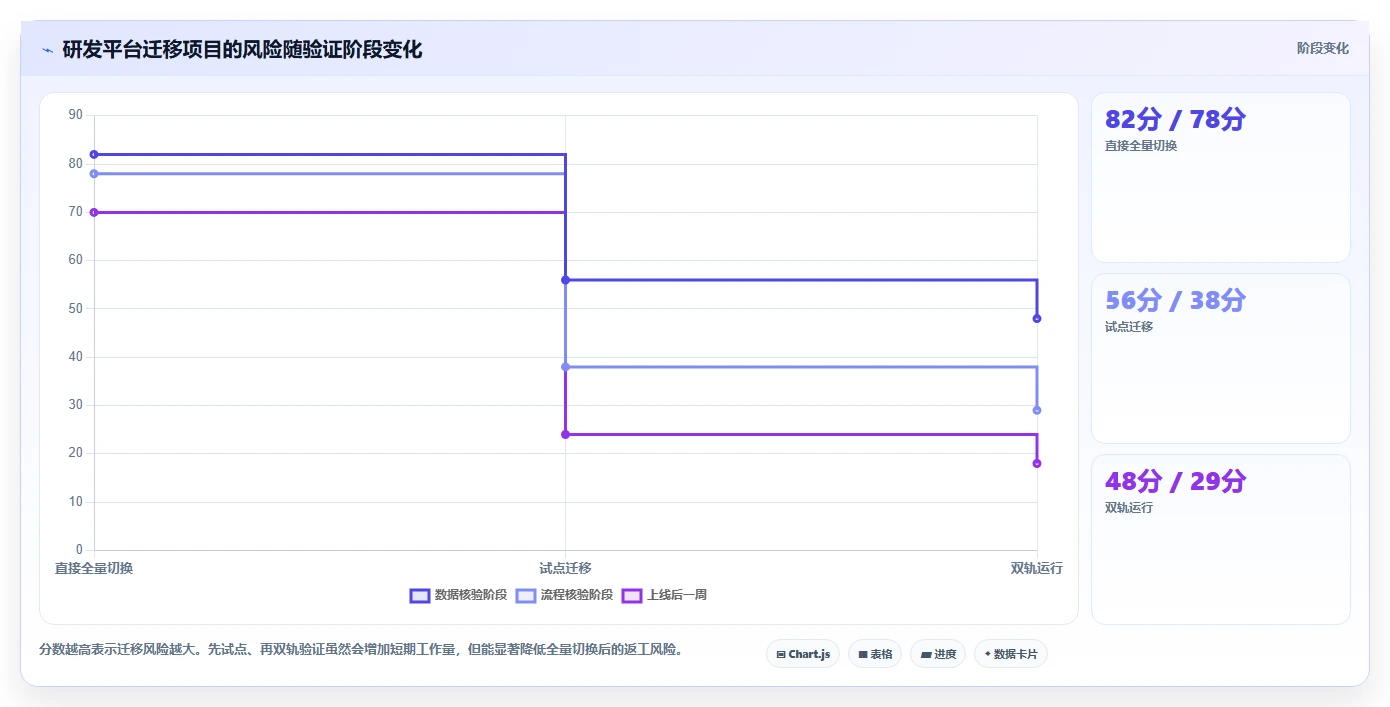Click the 50 y-axis tick label

[x=76, y=309]
